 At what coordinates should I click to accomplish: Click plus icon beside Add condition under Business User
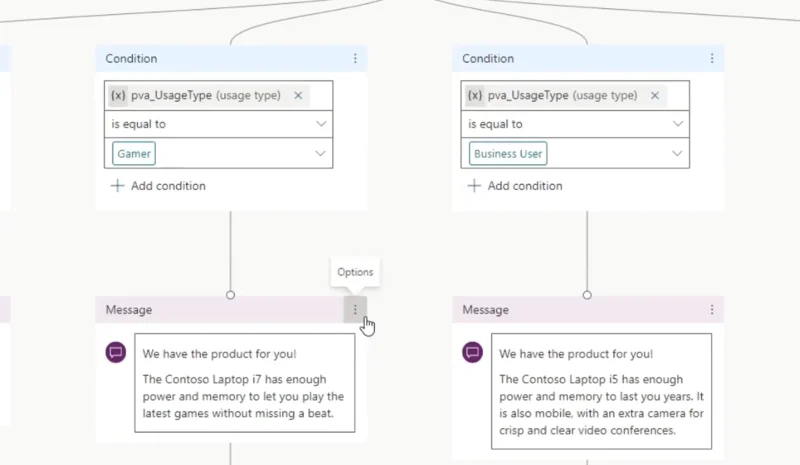click(x=474, y=186)
